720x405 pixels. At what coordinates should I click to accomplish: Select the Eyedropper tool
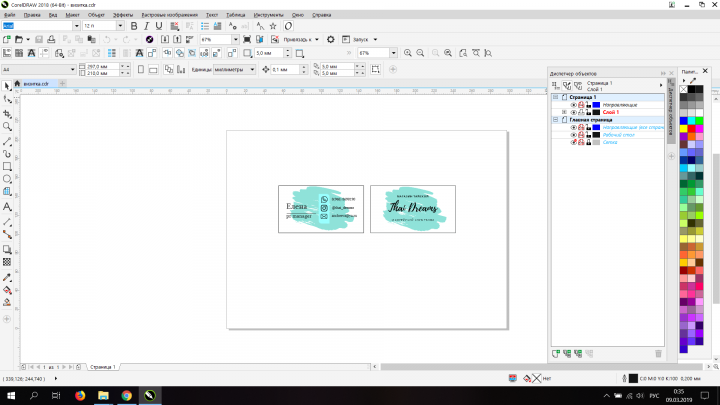coord(7,277)
